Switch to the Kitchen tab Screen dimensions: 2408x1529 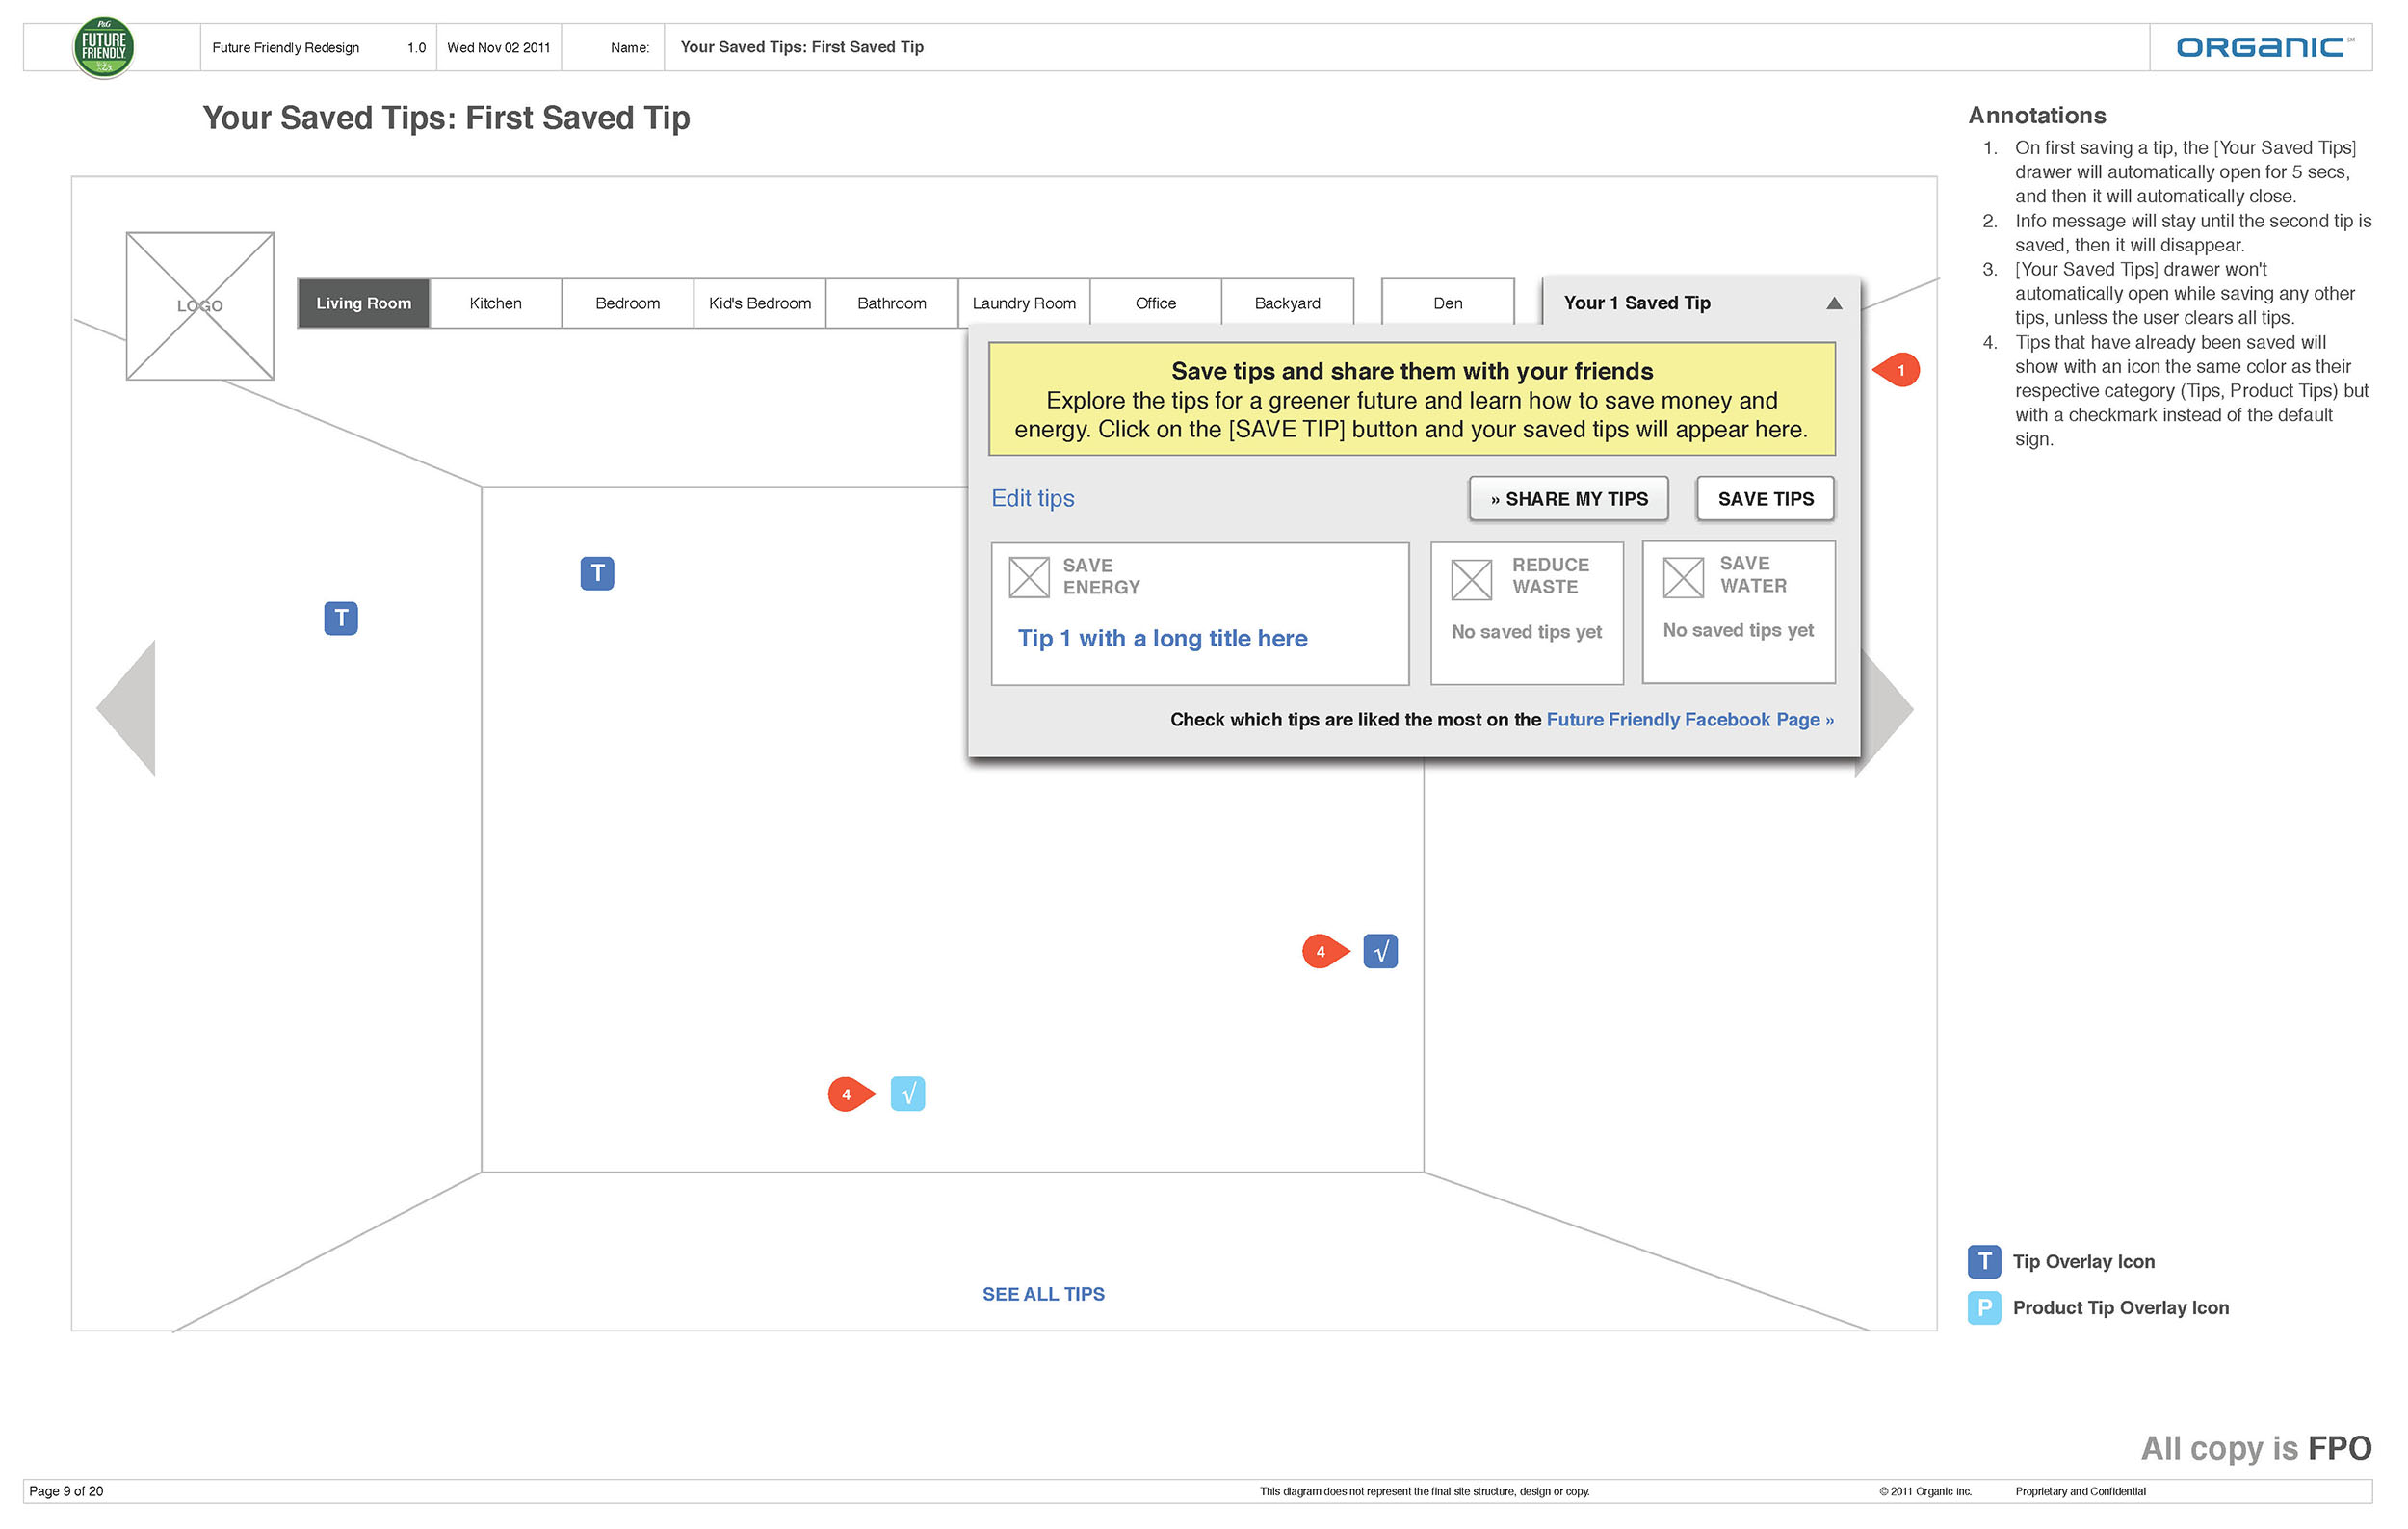point(496,303)
